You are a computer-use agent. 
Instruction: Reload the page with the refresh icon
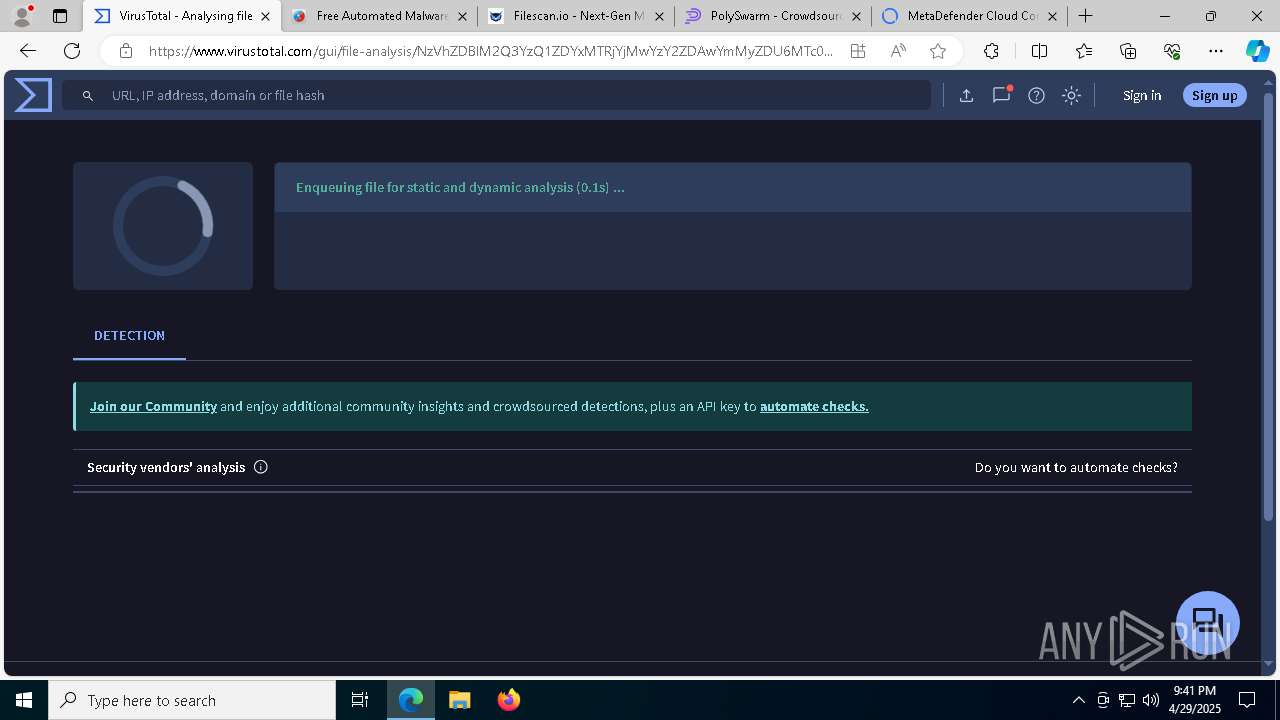pos(72,51)
